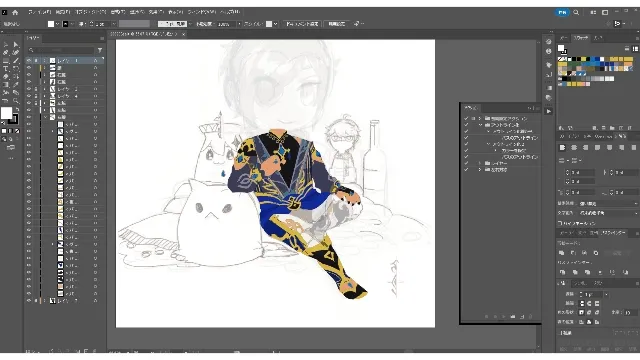Open the オブジェクト menu

pyautogui.click(x=91, y=12)
